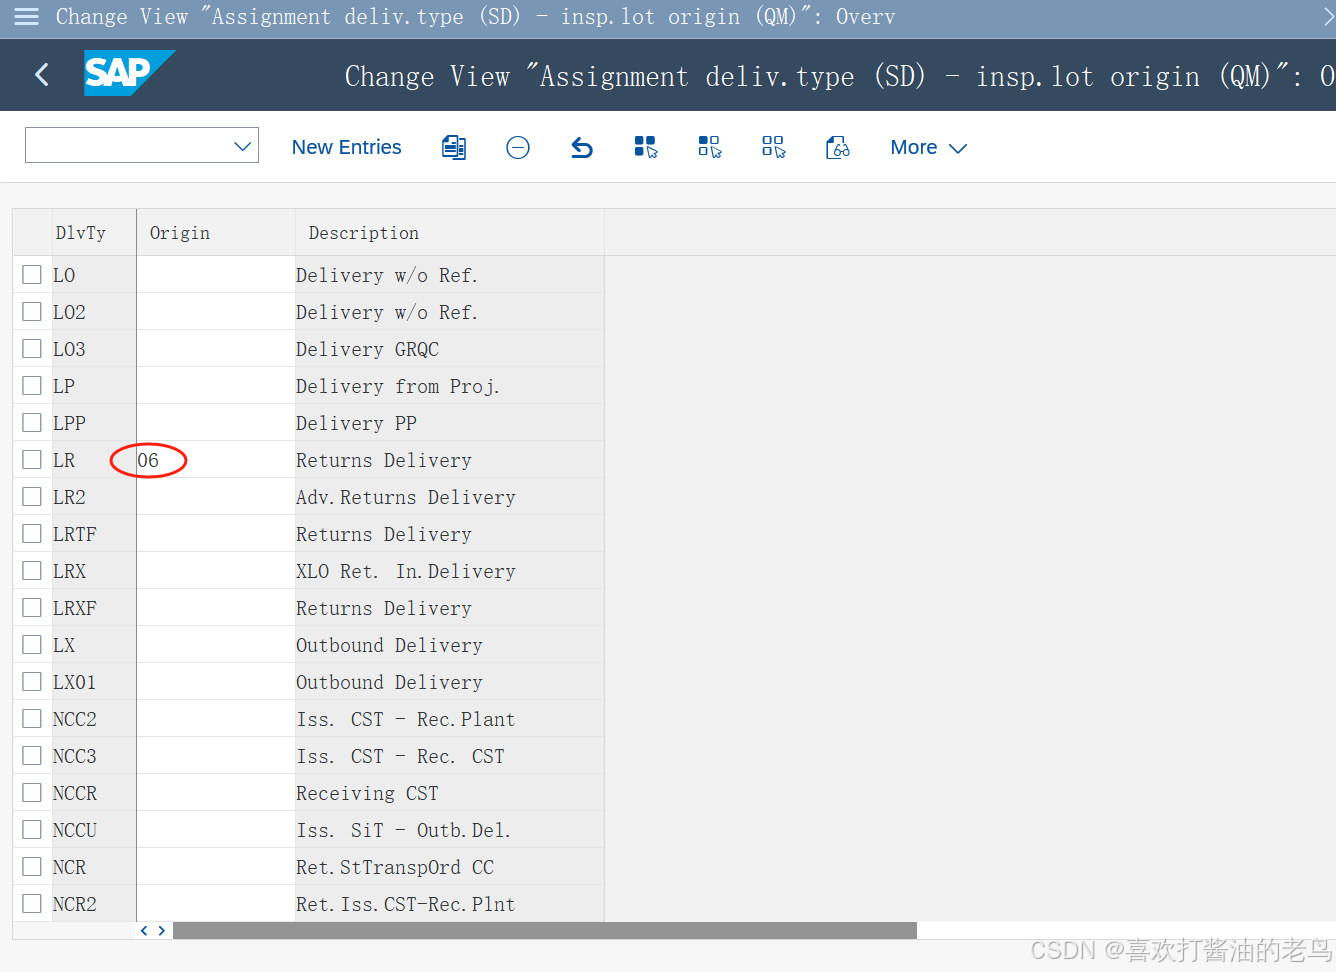Select the LO3 row checkbox
This screenshot has width=1336, height=972.
pos(32,348)
